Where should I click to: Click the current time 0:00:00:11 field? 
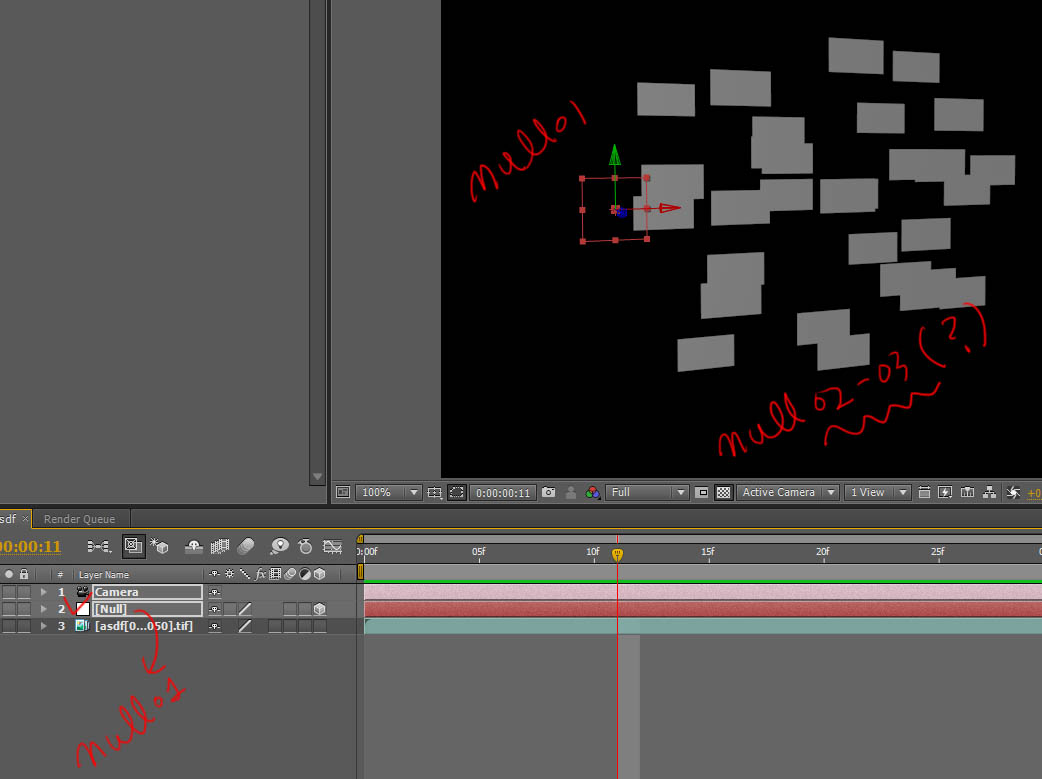[503, 493]
